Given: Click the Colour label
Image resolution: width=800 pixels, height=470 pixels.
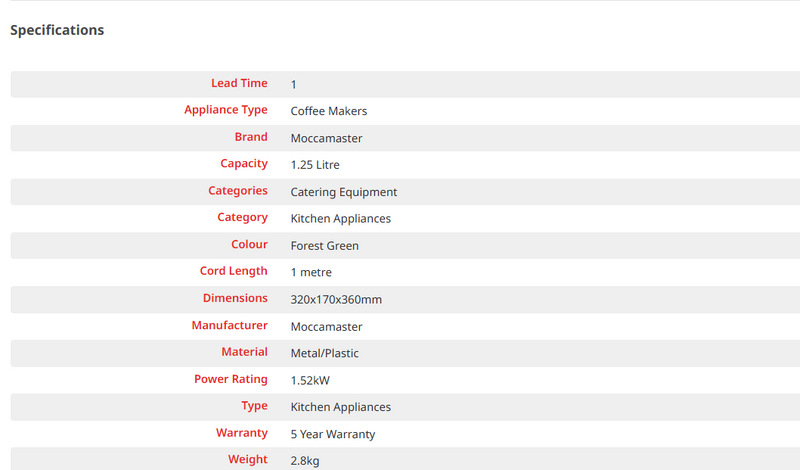Looking at the screenshot, I should pos(249,244).
